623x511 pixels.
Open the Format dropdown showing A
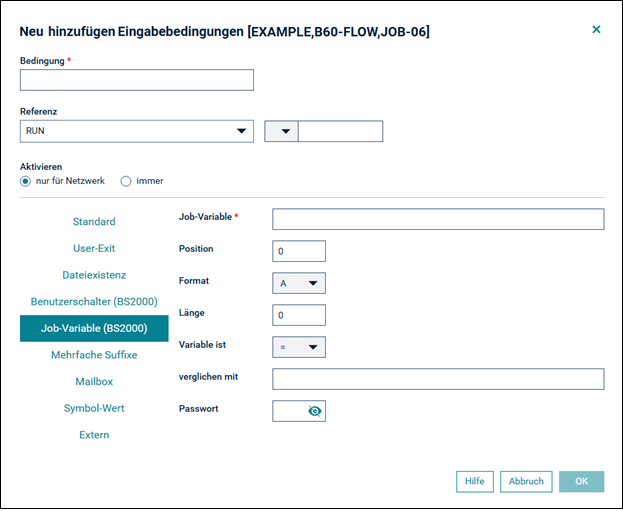point(299,283)
